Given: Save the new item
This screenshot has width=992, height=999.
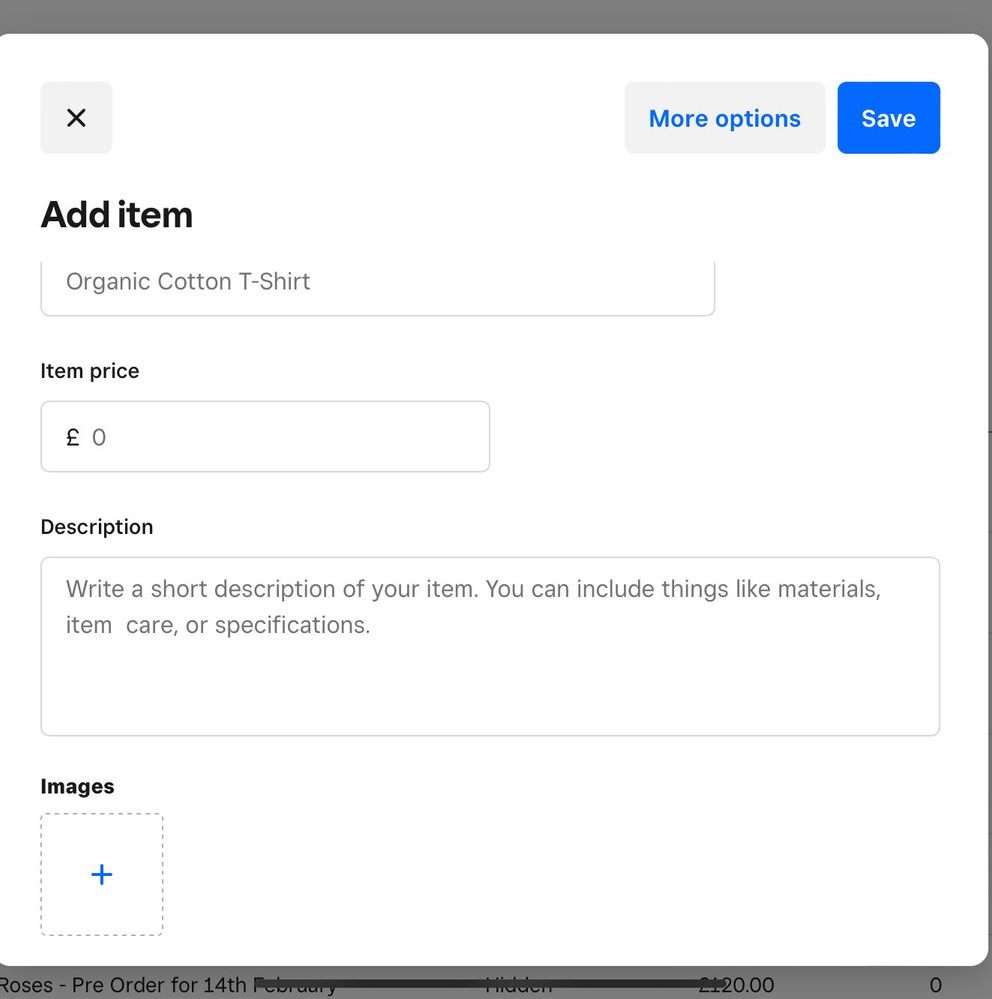Looking at the screenshot, I should coord(888,118).
